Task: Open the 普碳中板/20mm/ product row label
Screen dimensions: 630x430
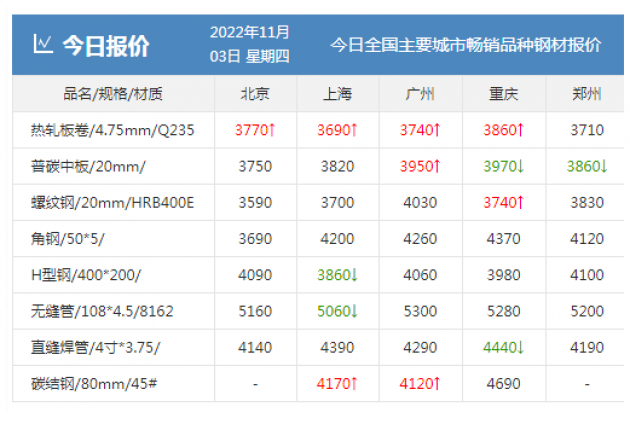Action: click(x=88, y=166)
